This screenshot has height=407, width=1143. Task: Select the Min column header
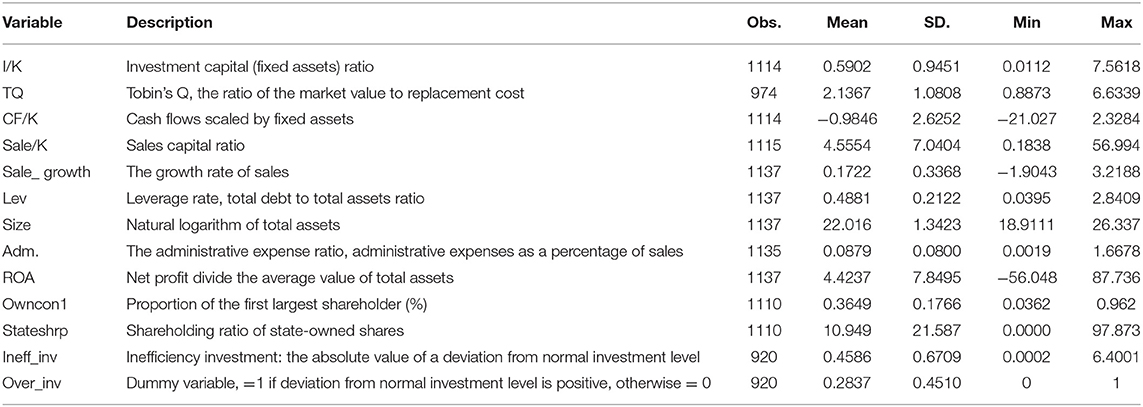pos(1032,23)
